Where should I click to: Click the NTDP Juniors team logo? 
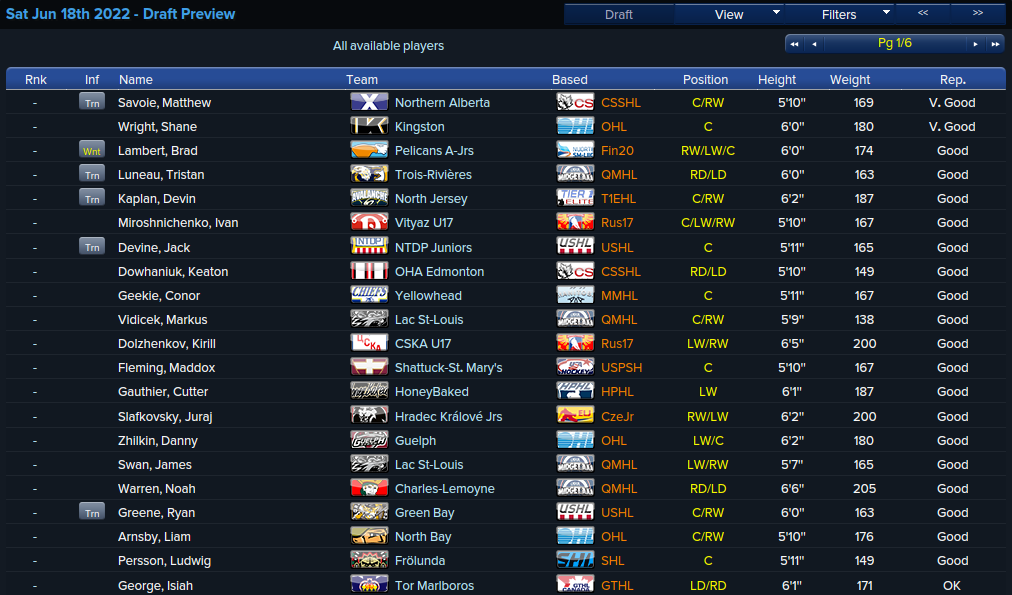pyautogui.click(x=369, y=246)
